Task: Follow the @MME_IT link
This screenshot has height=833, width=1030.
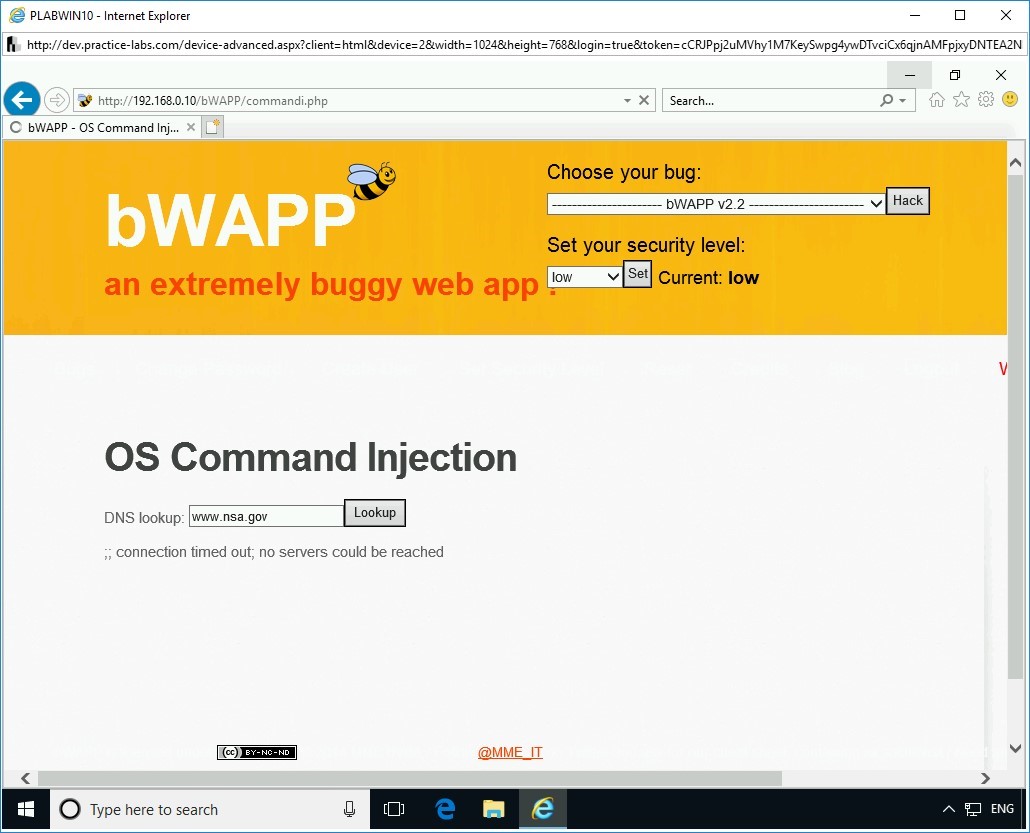Action: (510, 752)
